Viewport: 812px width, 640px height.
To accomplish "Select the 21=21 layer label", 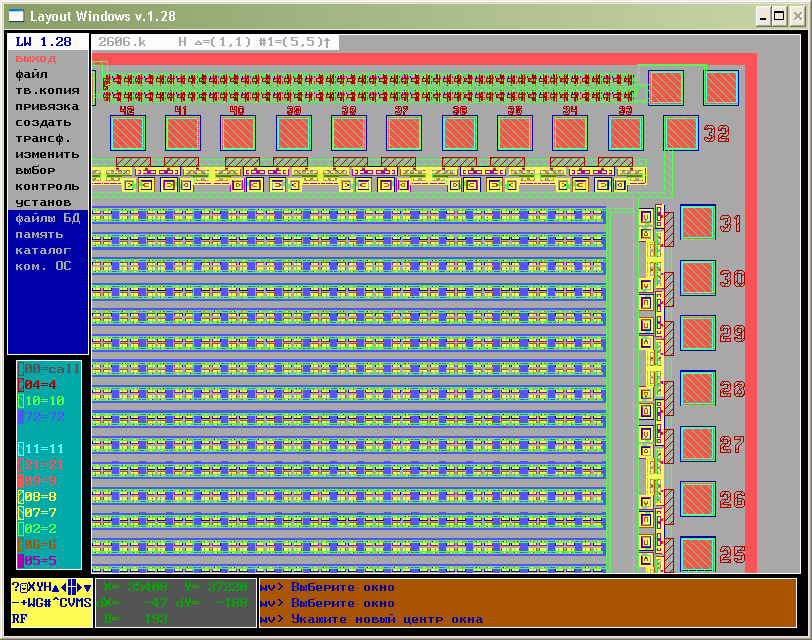I will [45, 465].
